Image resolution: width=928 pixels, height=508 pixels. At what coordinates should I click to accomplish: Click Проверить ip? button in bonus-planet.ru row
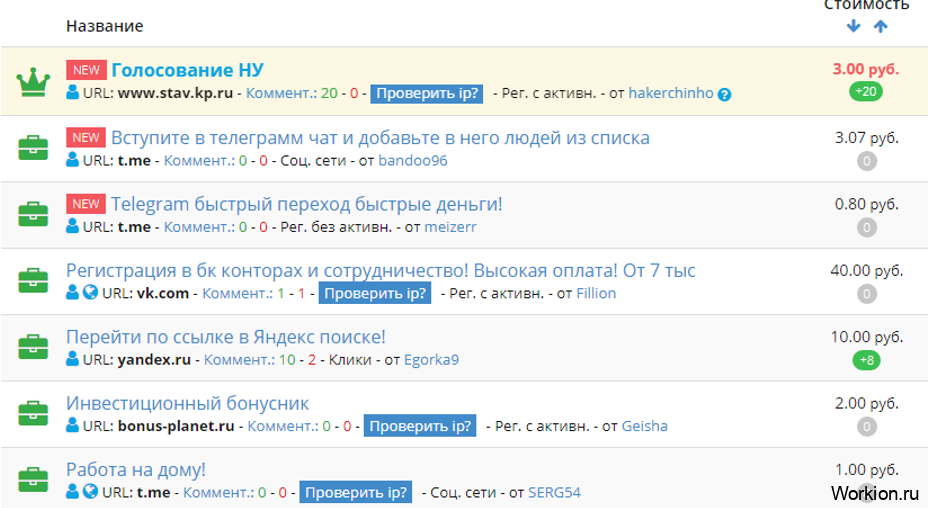pyautogui.click(x=420, y=426)
